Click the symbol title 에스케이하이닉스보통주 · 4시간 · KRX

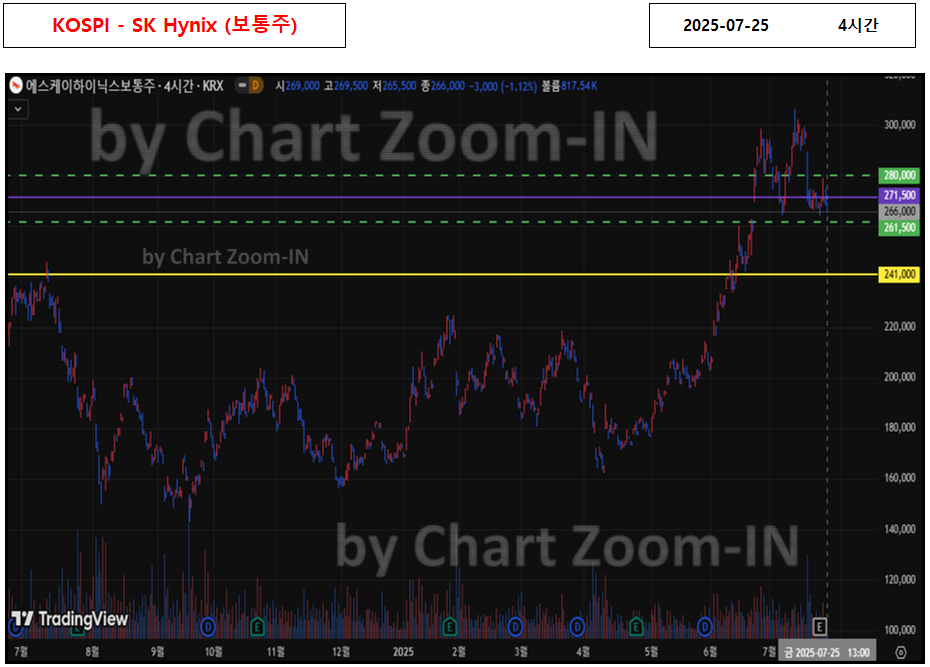coord(125,86)
